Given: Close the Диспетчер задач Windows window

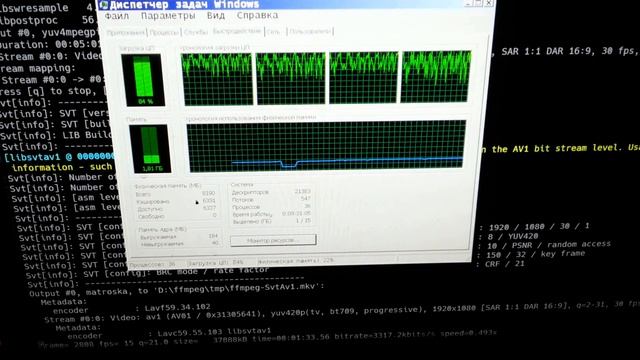Looking at the screenshot, I should click(x=489, y=3).
